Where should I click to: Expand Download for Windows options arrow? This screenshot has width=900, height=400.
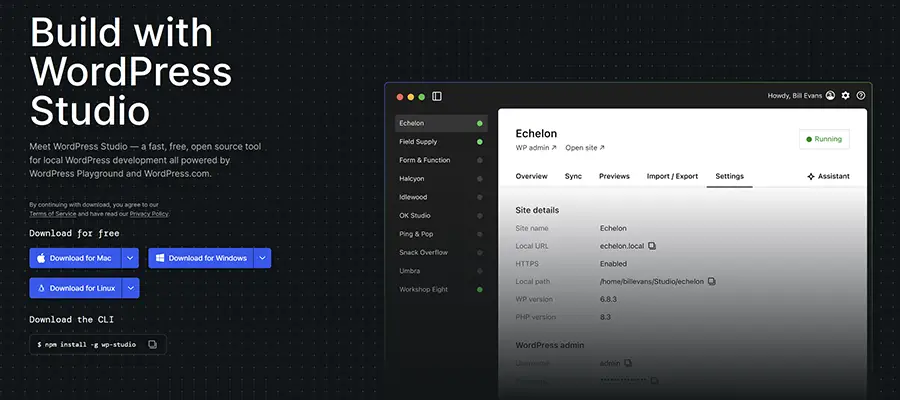[x=262, y=258]
